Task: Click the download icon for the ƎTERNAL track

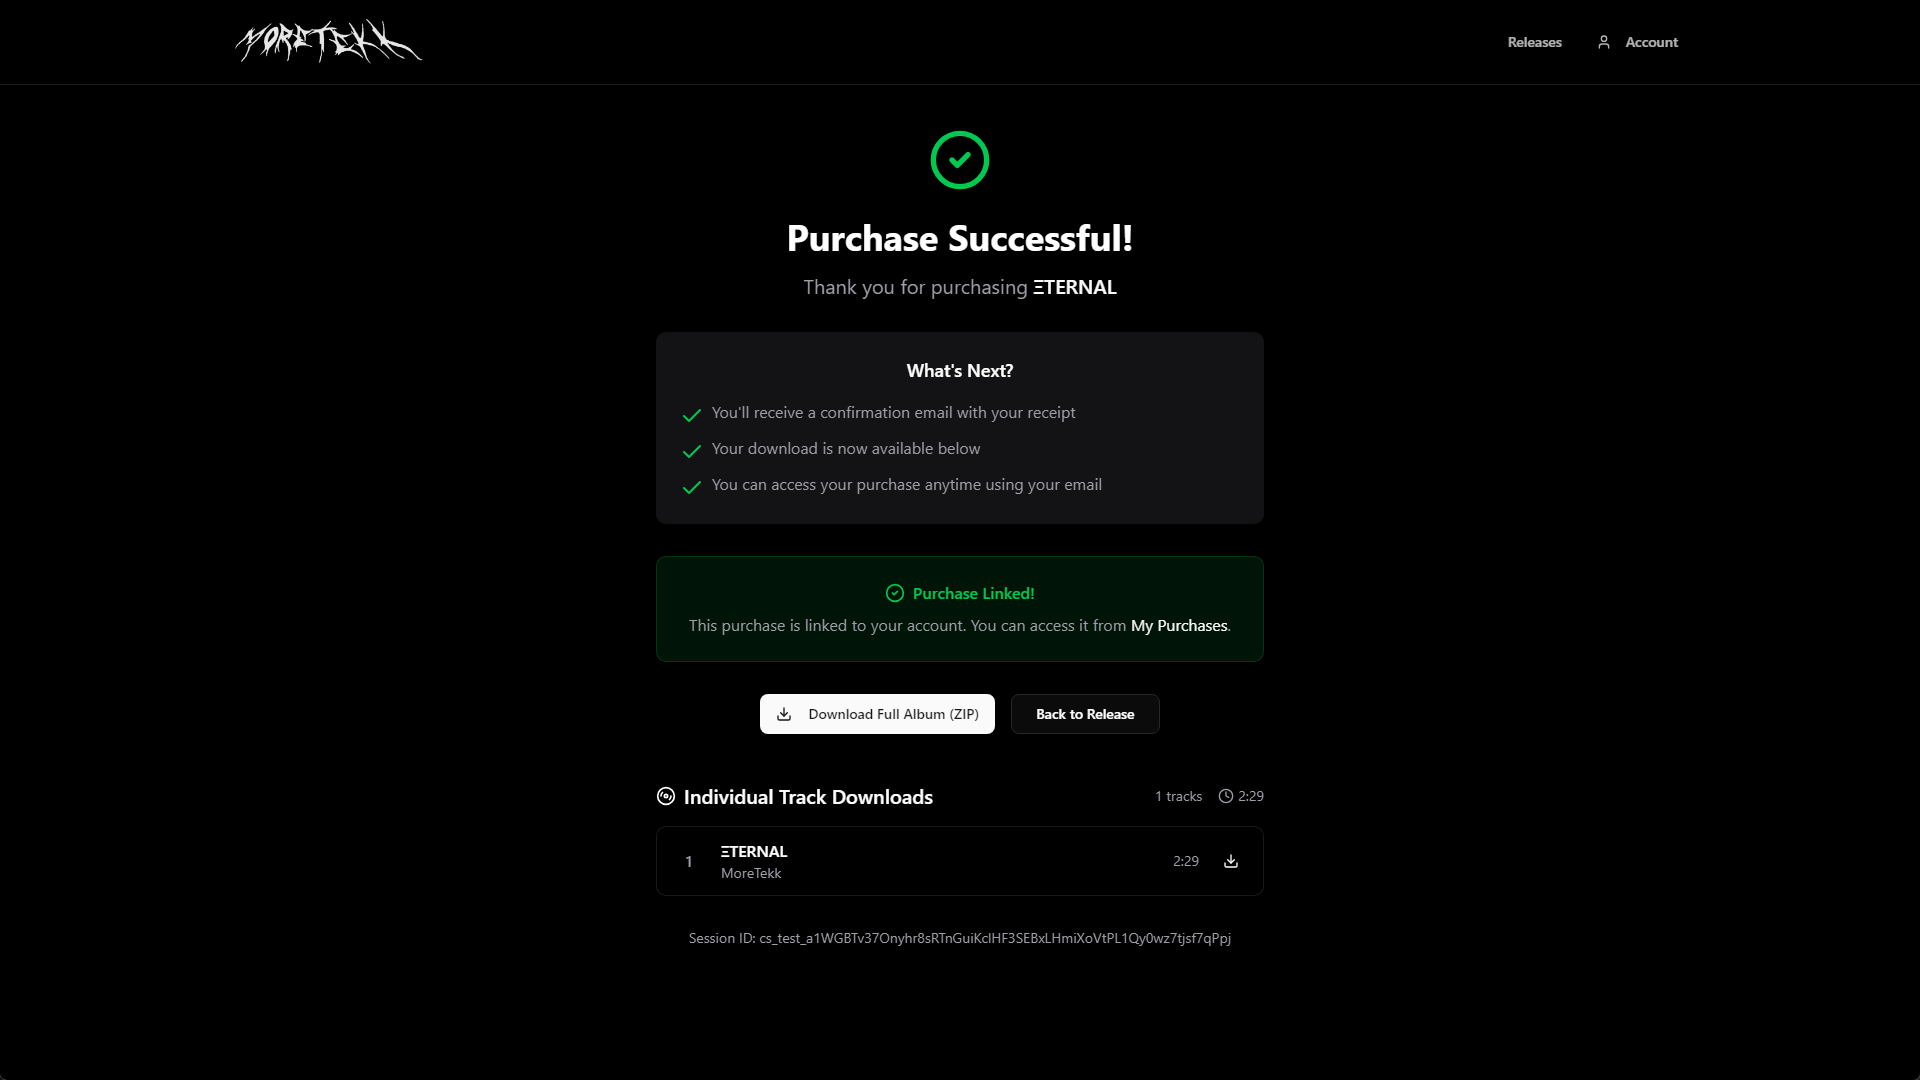Action: point(1230,861)
